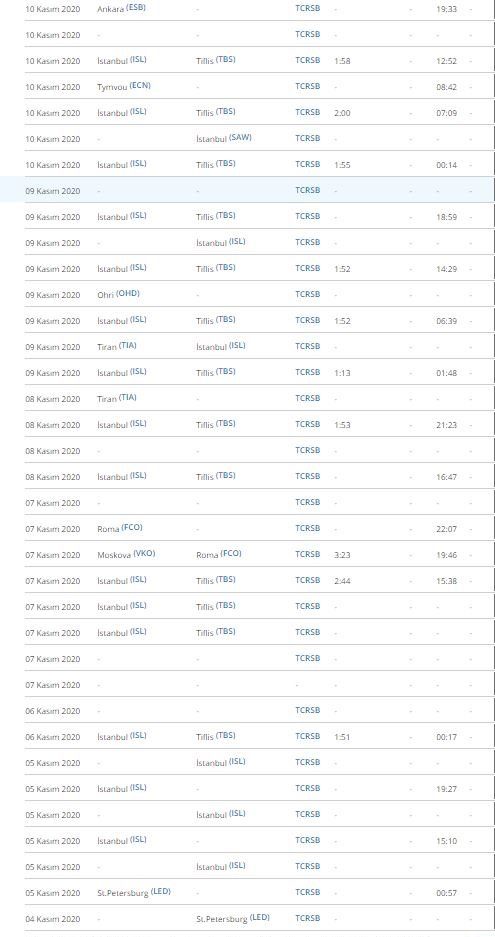495x937 pixels.
Task: Click İstanbul (ISL) destination in Tiran row
Action: (x=221, y=346)
